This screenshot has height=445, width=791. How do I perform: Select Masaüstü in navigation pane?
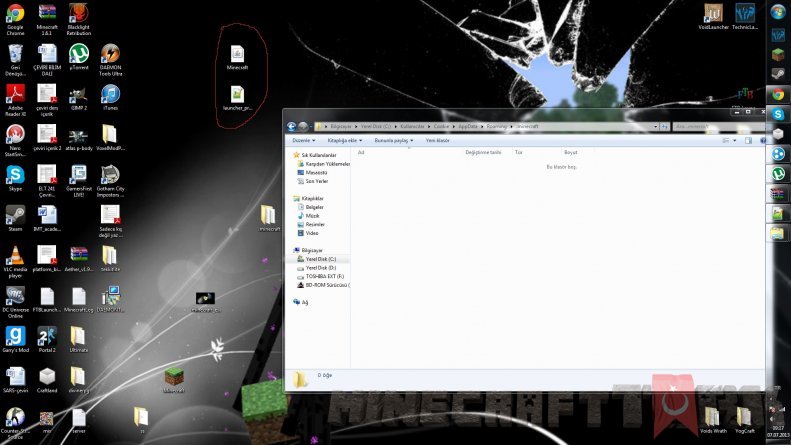coord(312,173)
